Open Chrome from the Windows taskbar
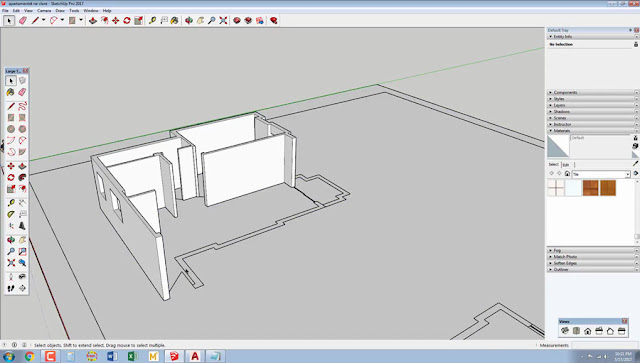The width and height of the screenshot is (640, 363). tap(29, 356)
